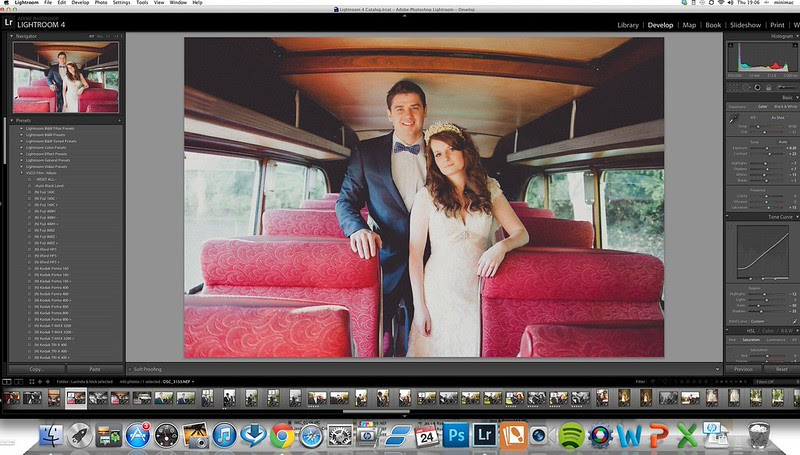The width and height of the screenshot is (800, 455).
Task: Select the Red Eye Correction tool
Action: 758,88
